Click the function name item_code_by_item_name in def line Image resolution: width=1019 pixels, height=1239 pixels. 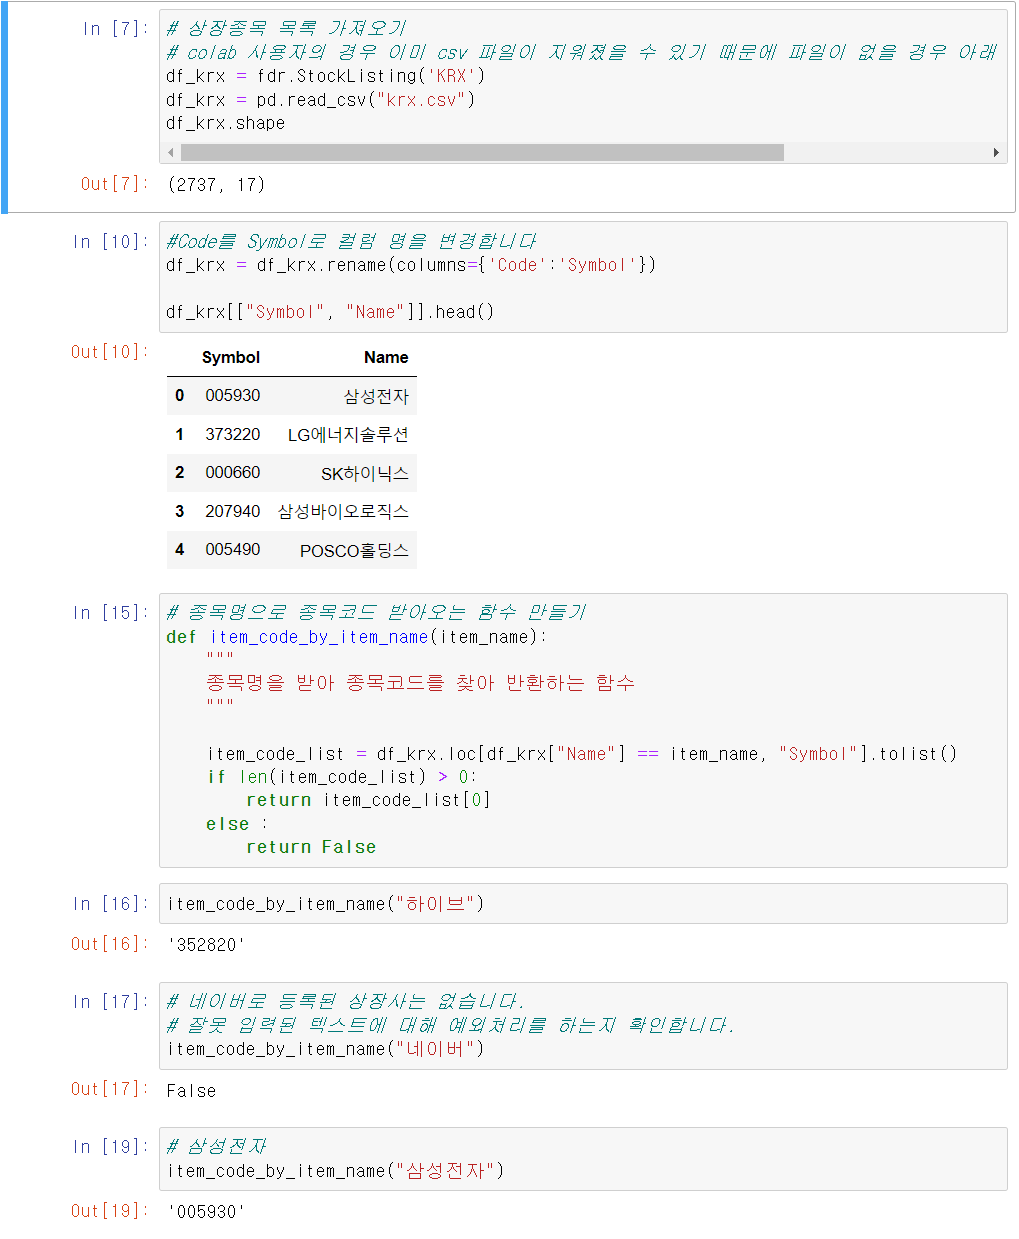318,638
